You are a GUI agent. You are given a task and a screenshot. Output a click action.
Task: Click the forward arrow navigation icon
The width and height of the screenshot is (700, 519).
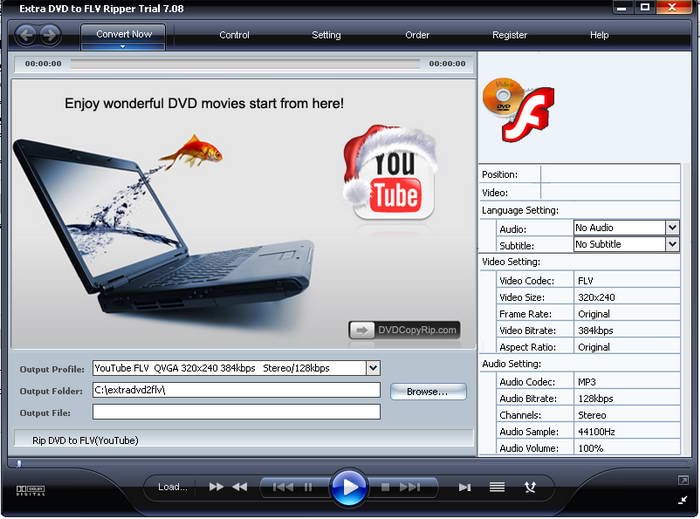[x=50, y=34]
